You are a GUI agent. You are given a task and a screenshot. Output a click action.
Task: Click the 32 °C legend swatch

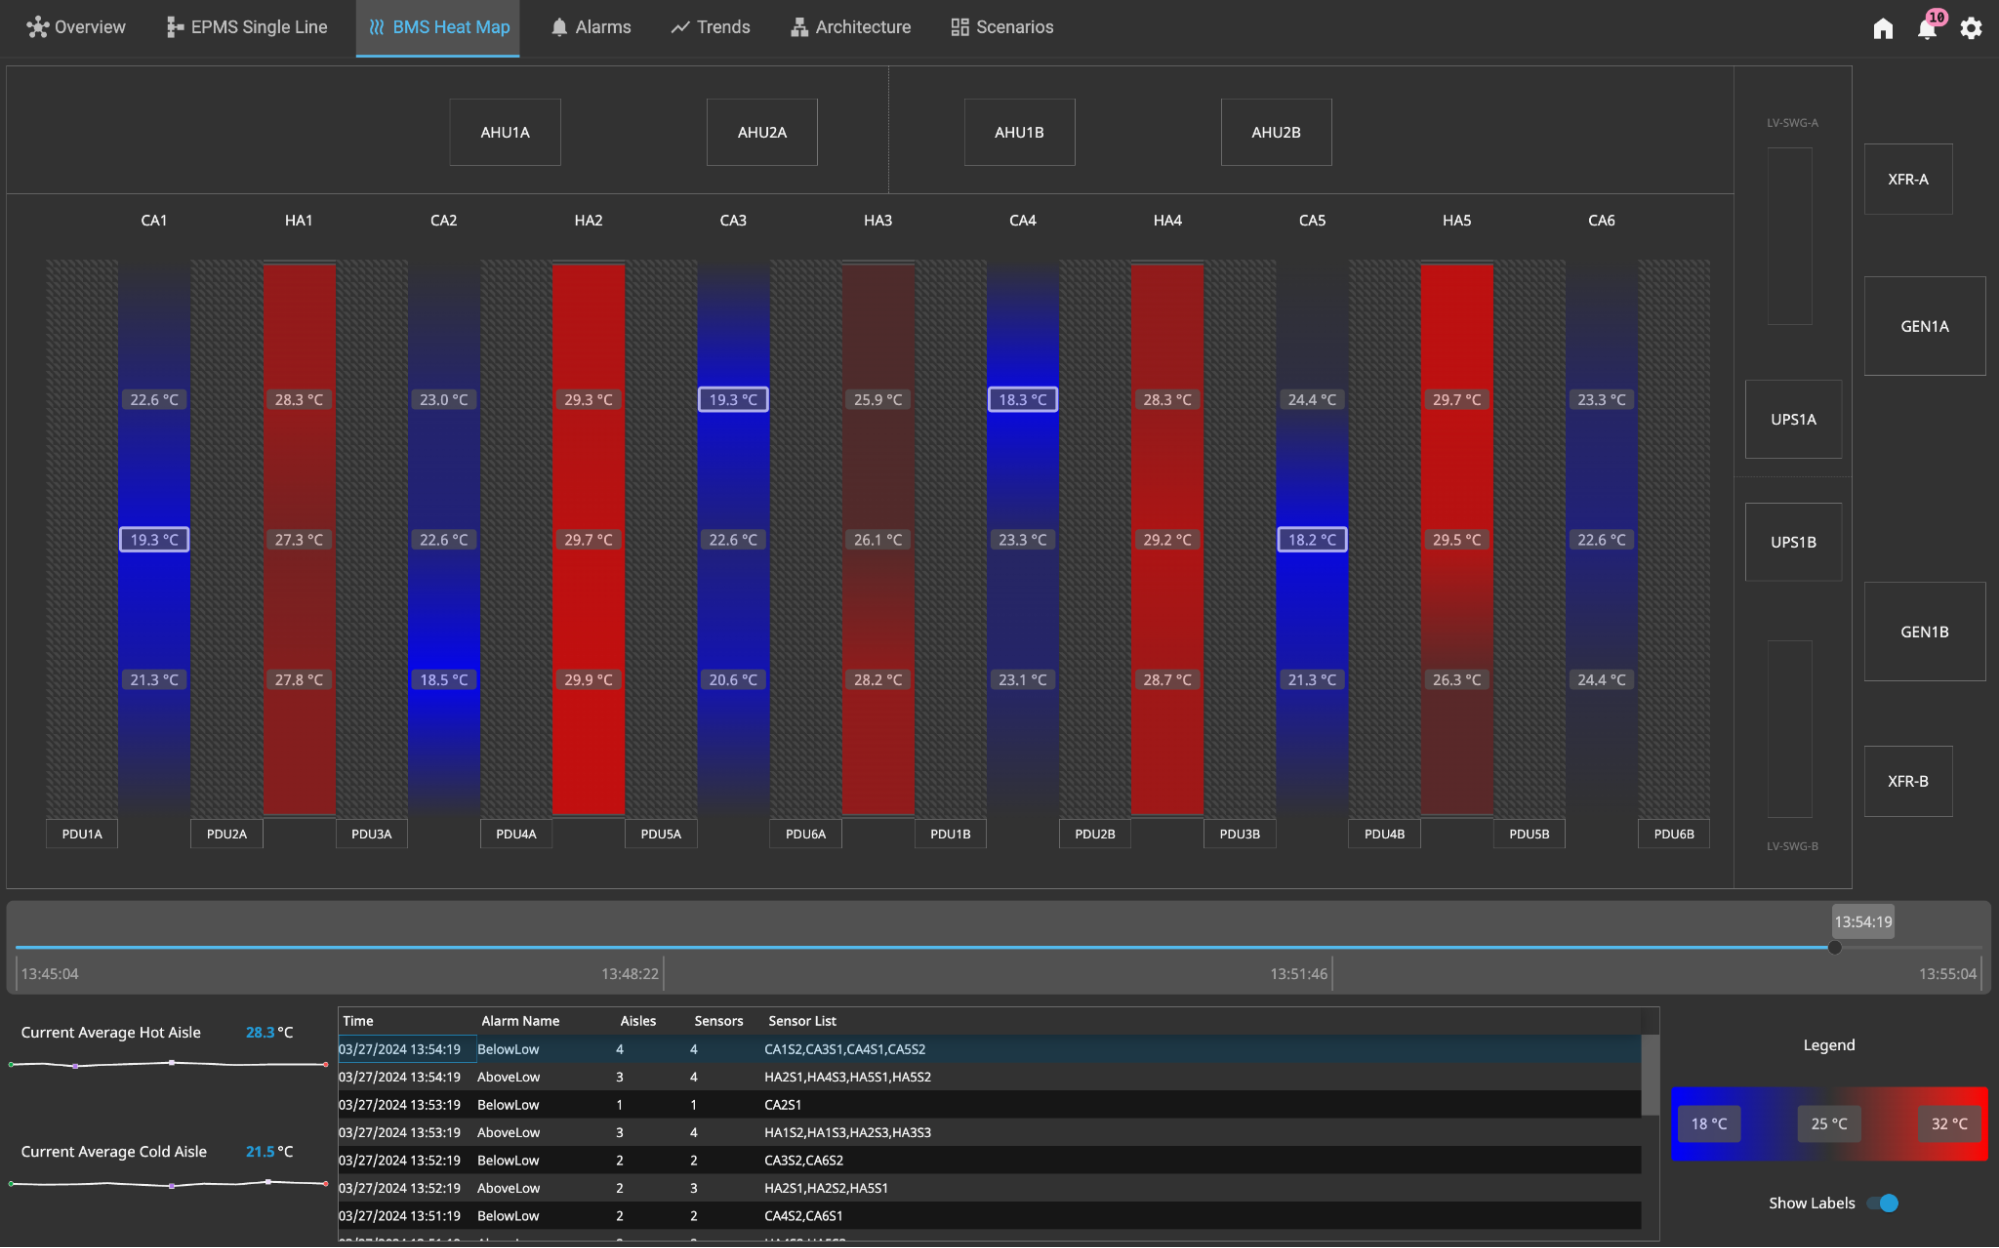pos(1949,1124)
